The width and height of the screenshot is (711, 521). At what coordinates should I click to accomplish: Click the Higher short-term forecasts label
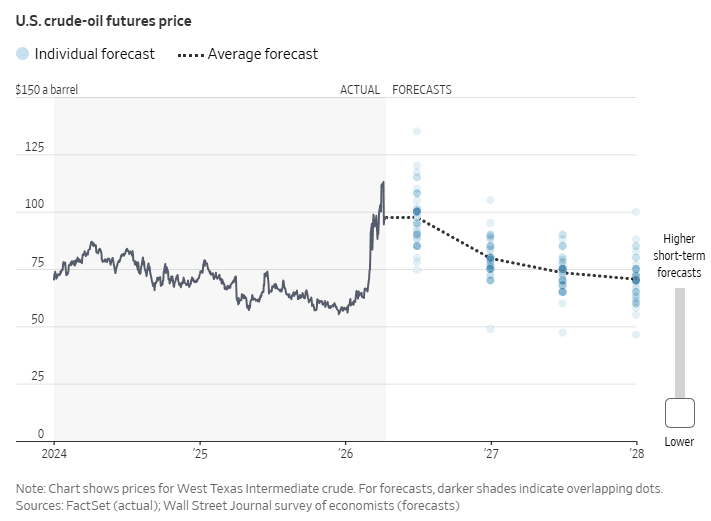[678, 256]
